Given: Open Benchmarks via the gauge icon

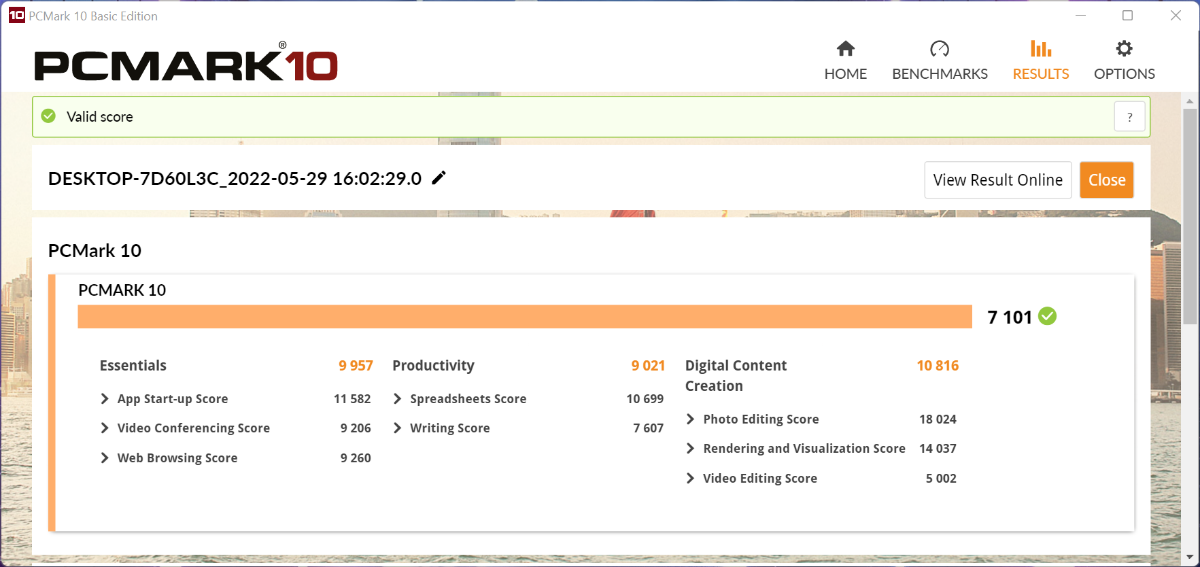Looking at the screenshot, I should click(x=939, y=49).
